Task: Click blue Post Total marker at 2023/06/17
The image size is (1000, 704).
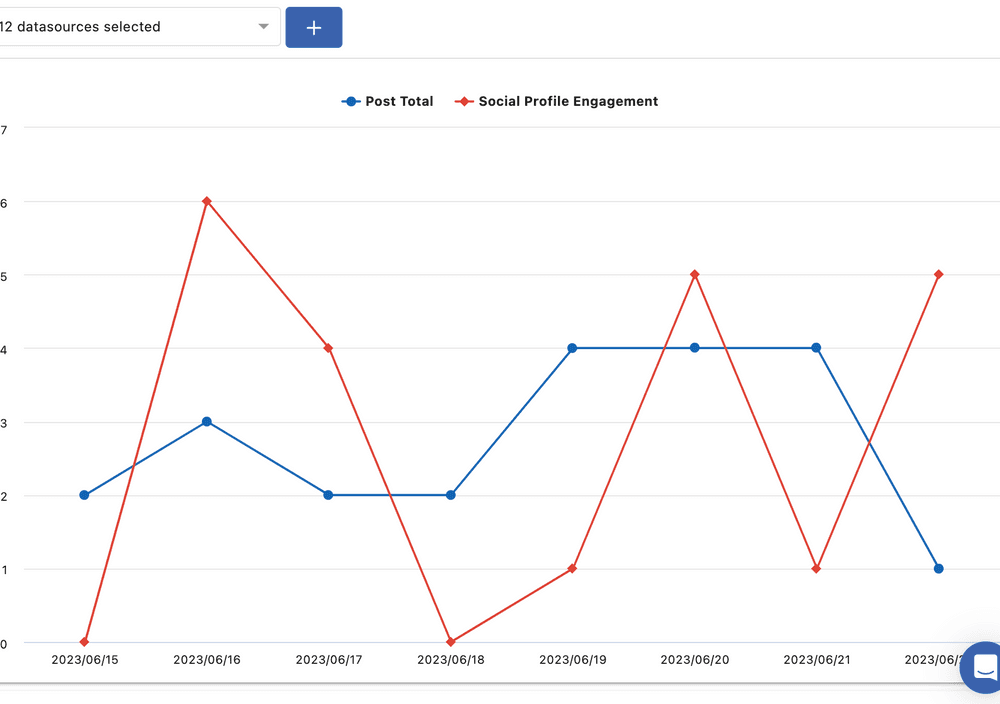Action: pos(328,495)
